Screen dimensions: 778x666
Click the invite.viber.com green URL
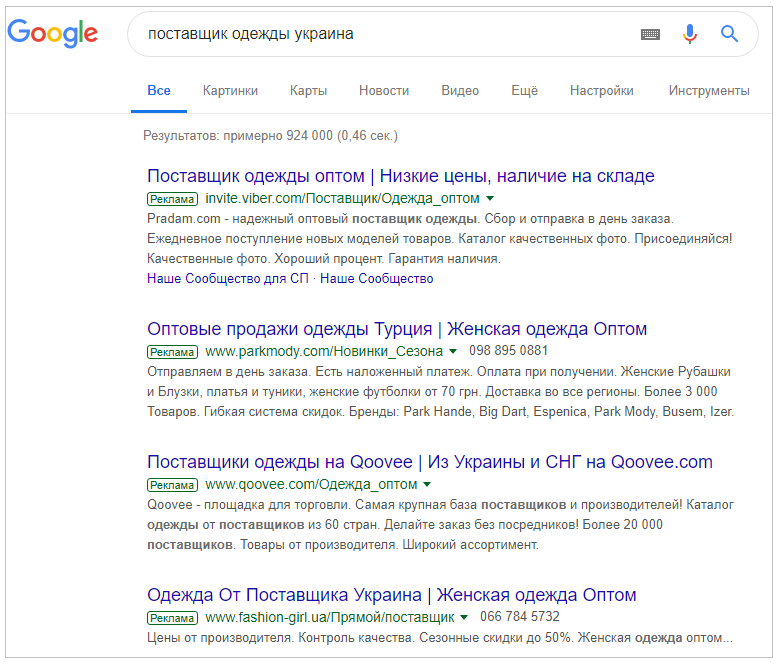[342, 199]
